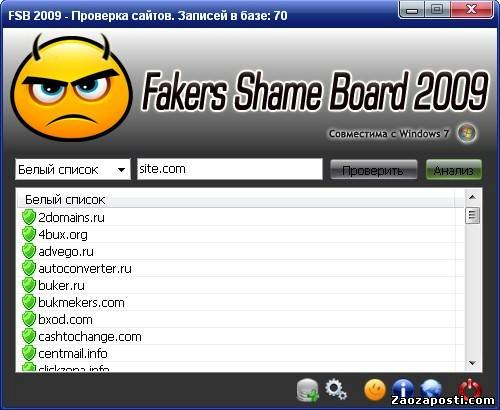Viewport: 500px width, 410px height.
Task: Minimize the FSB 2009 window
Action: pyautogui.click(x=412, y=10)
